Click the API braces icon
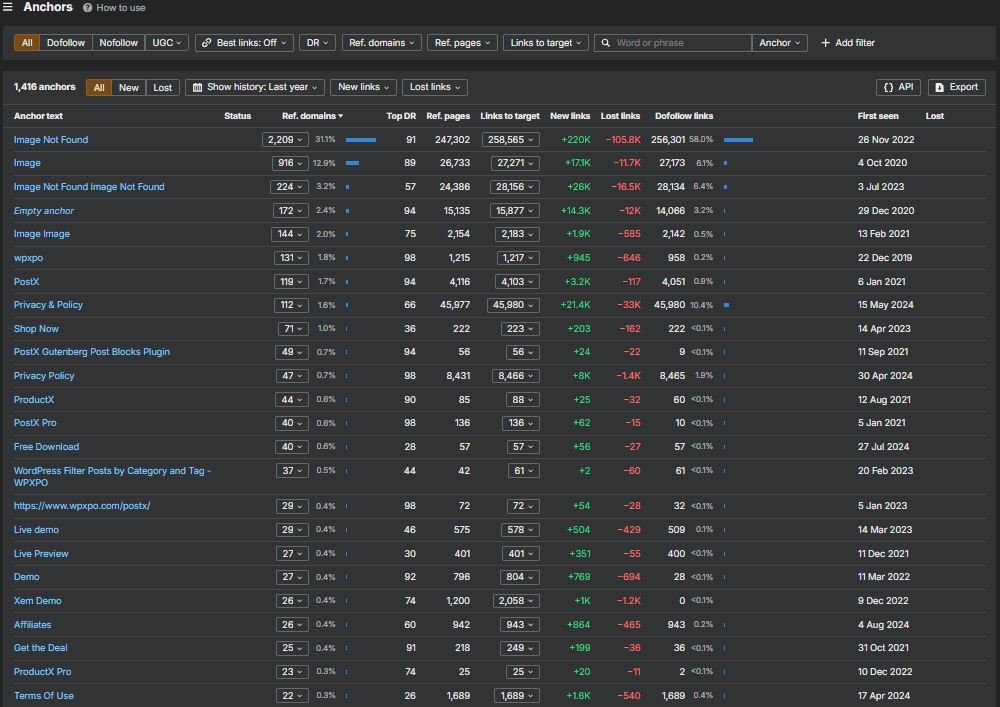This screenshot has width=1000, height=707. (888, 87)
